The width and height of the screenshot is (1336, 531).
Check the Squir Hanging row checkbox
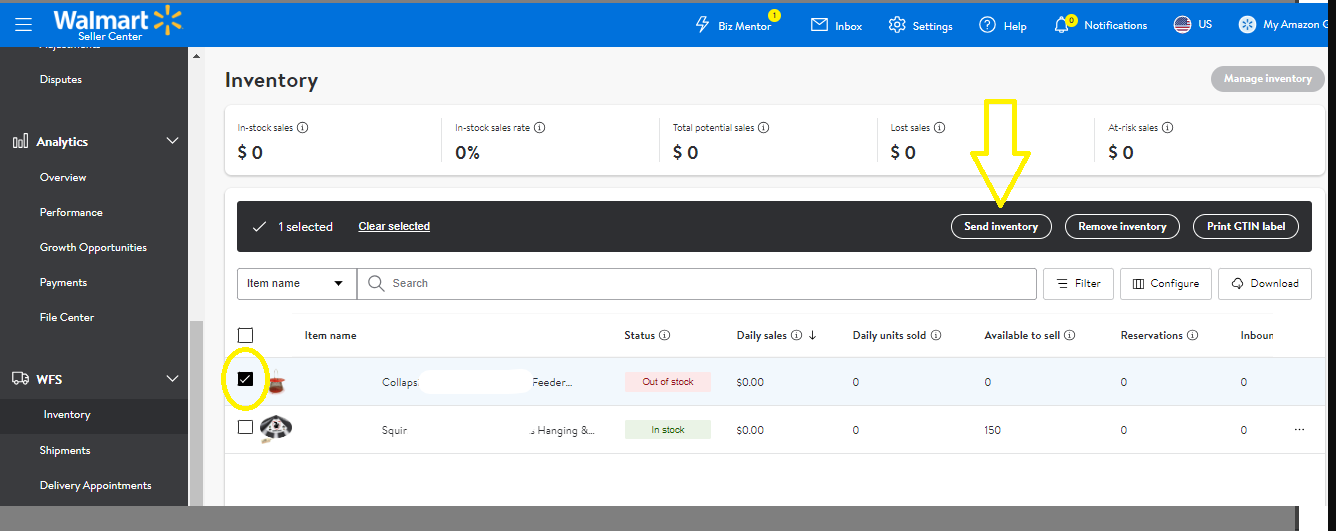pos(246,427)
